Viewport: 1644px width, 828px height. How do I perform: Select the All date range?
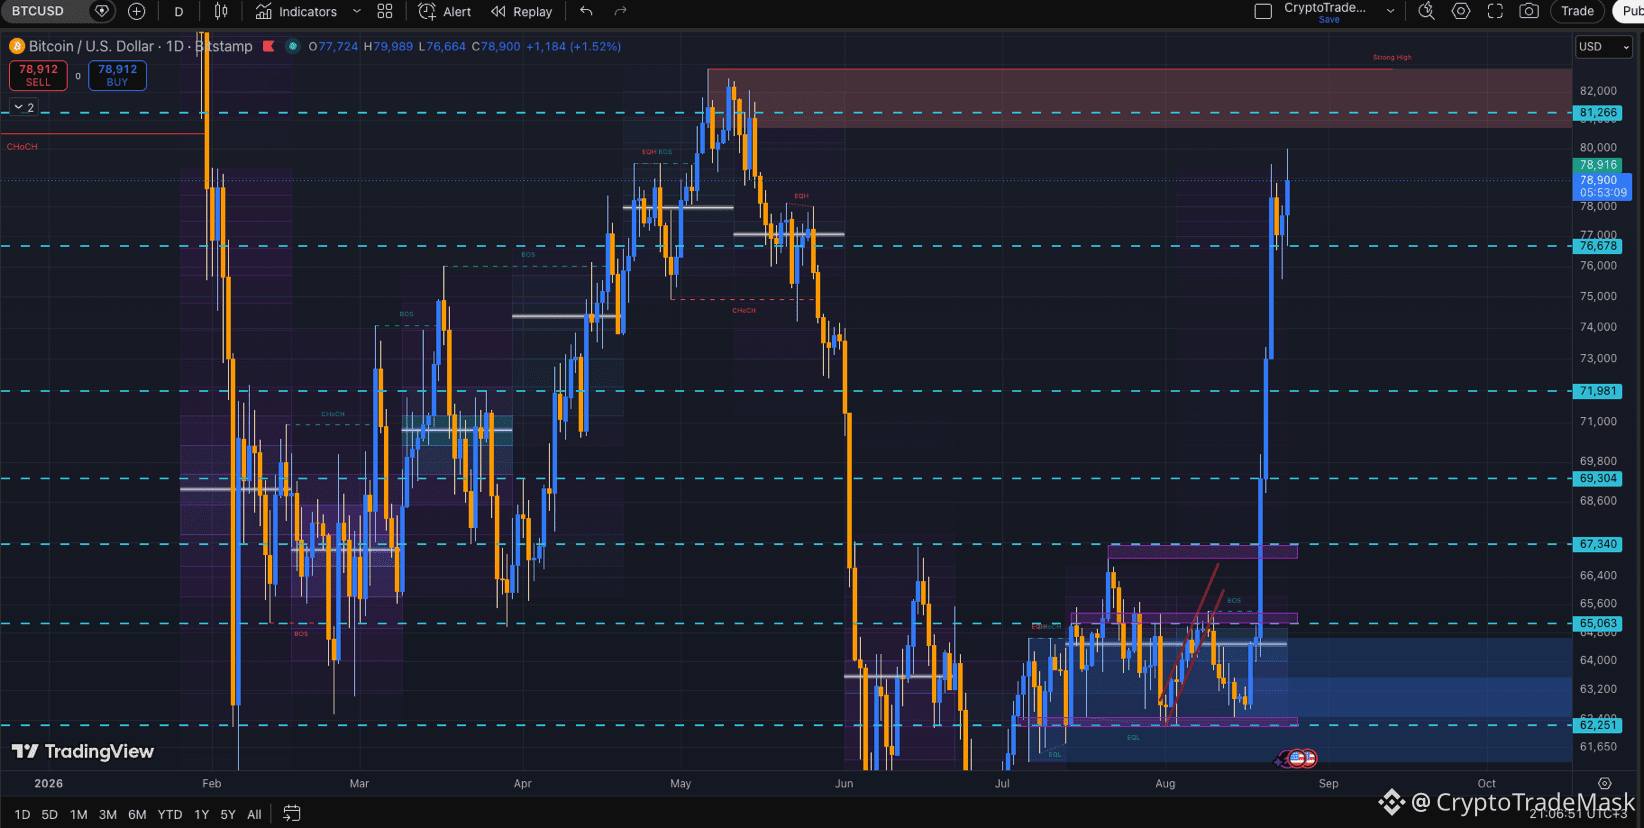(254, 815)
